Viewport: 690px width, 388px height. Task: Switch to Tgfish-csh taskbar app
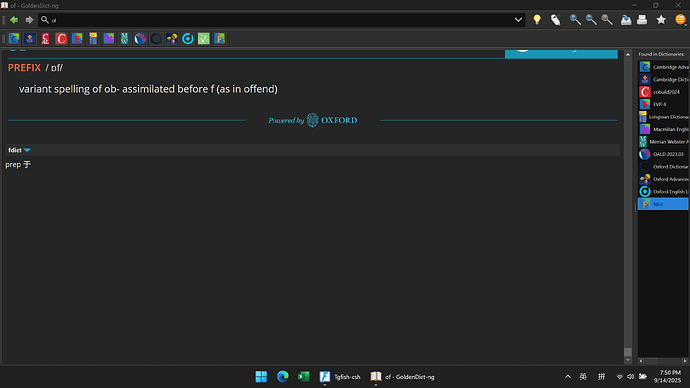340,377
